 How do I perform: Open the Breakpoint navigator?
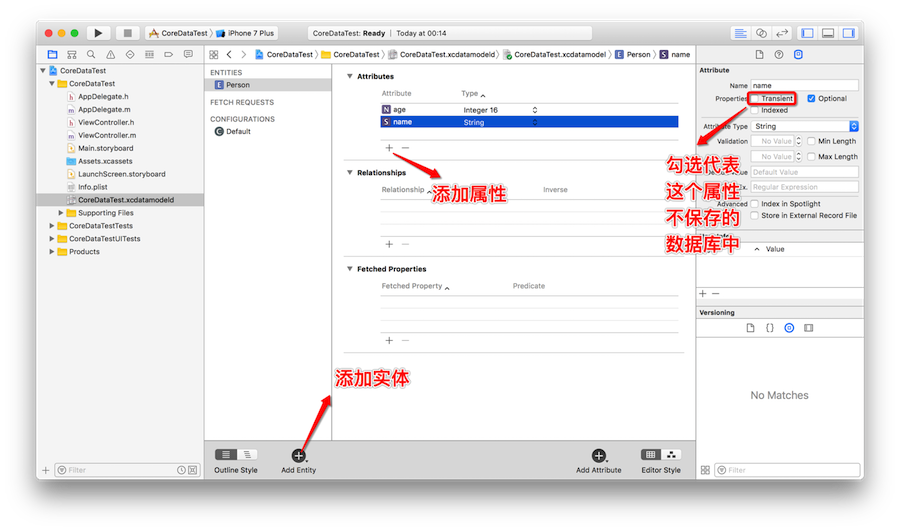[x=169, y=55]
